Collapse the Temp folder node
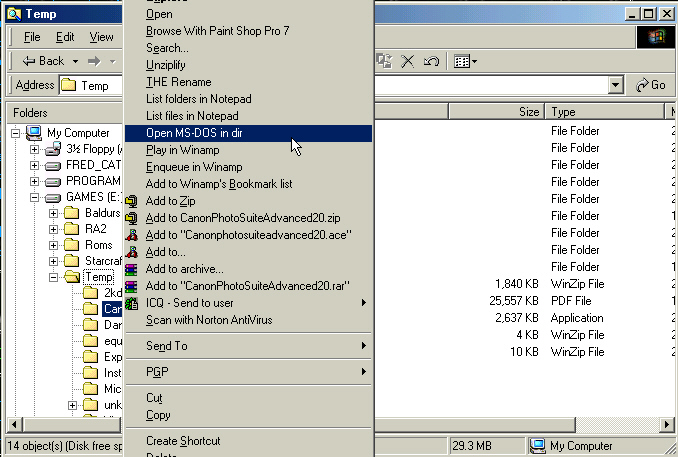 (x=53, y=277)
